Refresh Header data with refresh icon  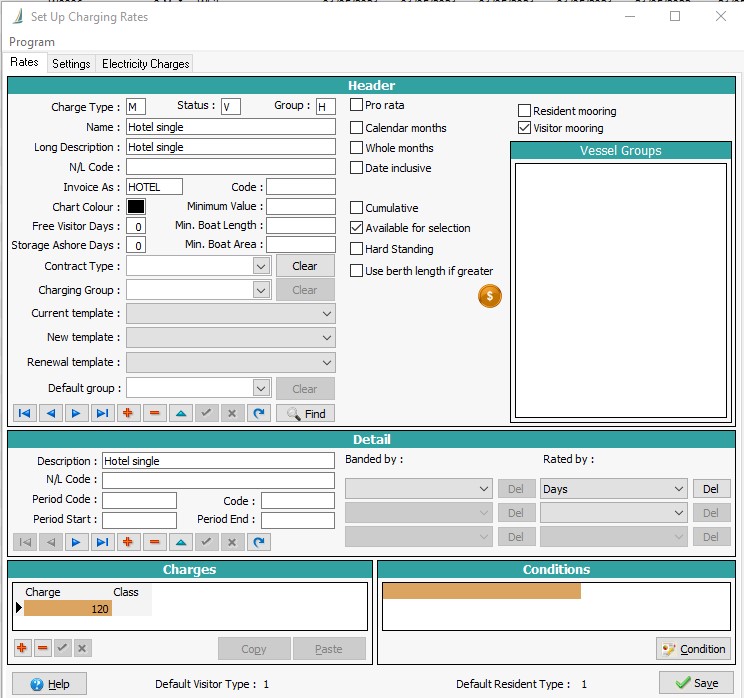click(x=259, y=413)
